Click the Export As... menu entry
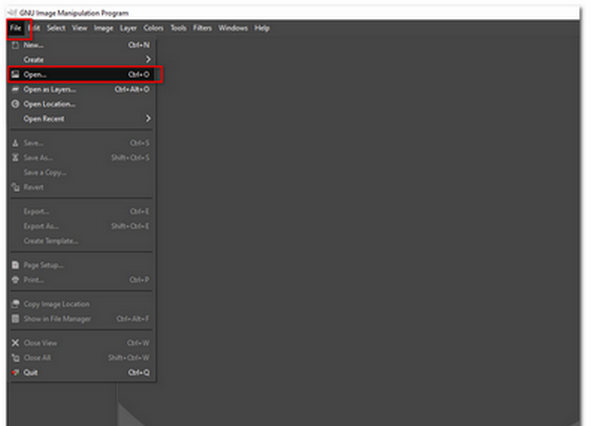Screen dimensions: 600x426 pos(81,226)
